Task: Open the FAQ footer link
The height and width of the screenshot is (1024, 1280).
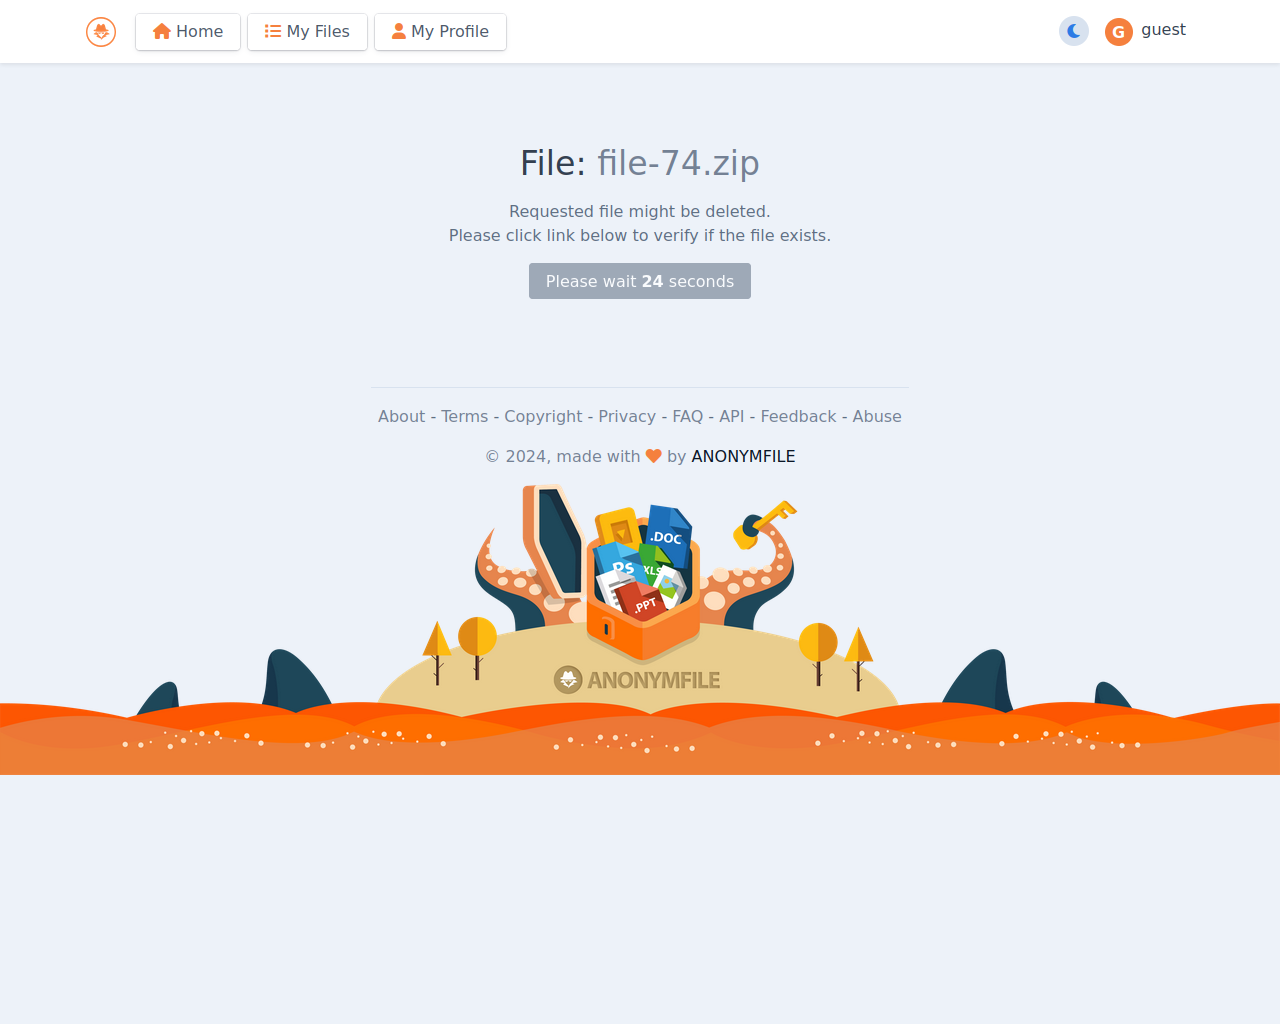Action: click(688, 417)
